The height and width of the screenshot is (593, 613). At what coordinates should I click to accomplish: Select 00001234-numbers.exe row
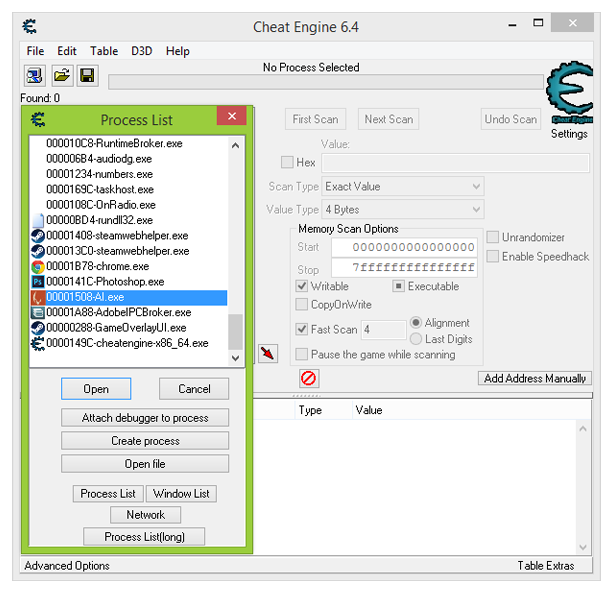point(129,174)
